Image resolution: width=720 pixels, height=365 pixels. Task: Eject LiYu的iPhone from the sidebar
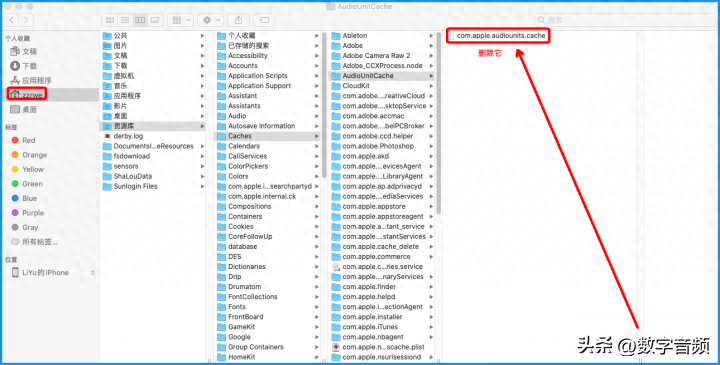click(x=92, y=272)
